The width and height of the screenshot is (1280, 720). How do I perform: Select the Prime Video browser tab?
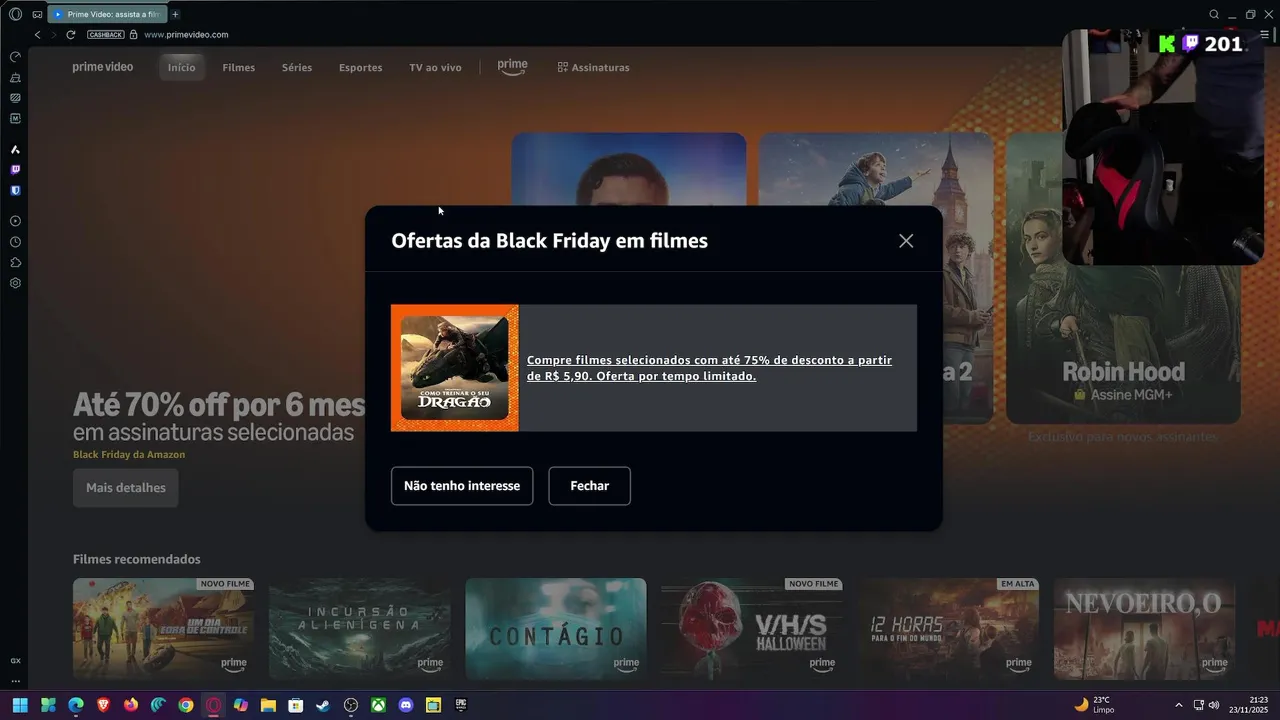[107, 14]
